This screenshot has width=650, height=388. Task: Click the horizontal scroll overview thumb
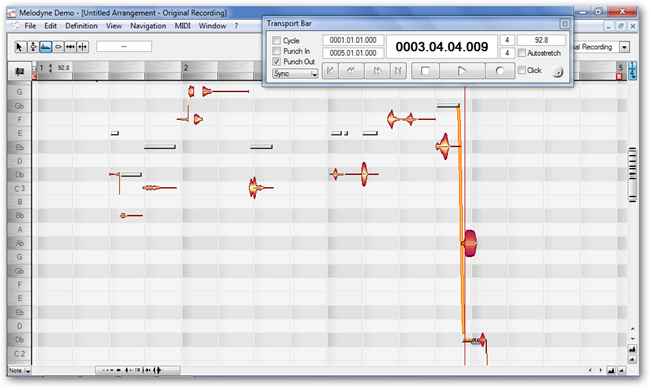click(138, 370)
